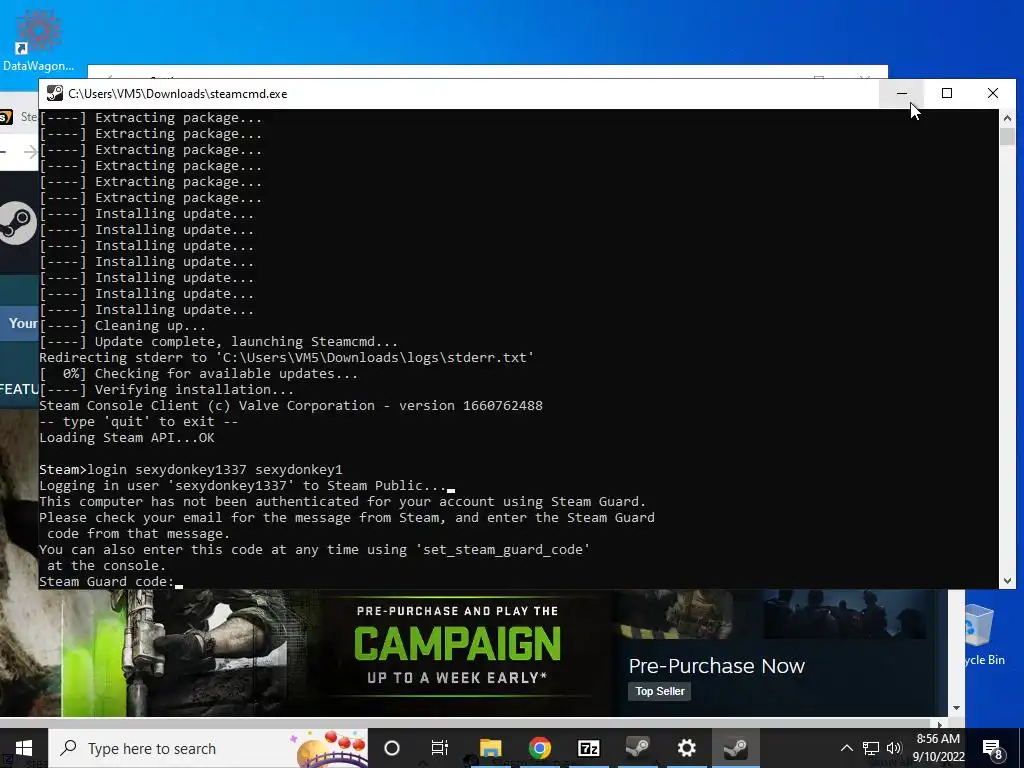Screen dimensions: 1024x768
Task: Minimize the steamcmd console window
Action: tap(902, 93)
